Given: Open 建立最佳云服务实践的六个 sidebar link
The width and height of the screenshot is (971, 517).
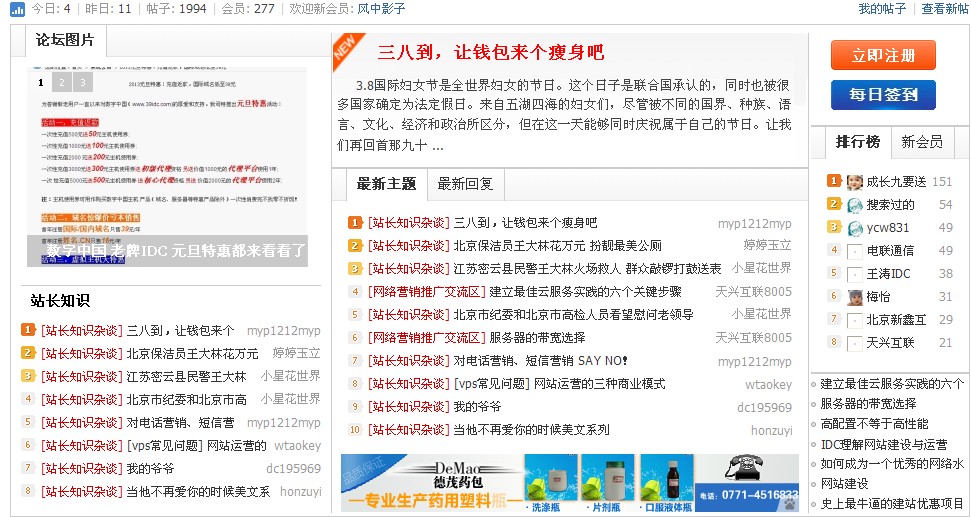Looking at the screenshot, I should tap(892, 384).
